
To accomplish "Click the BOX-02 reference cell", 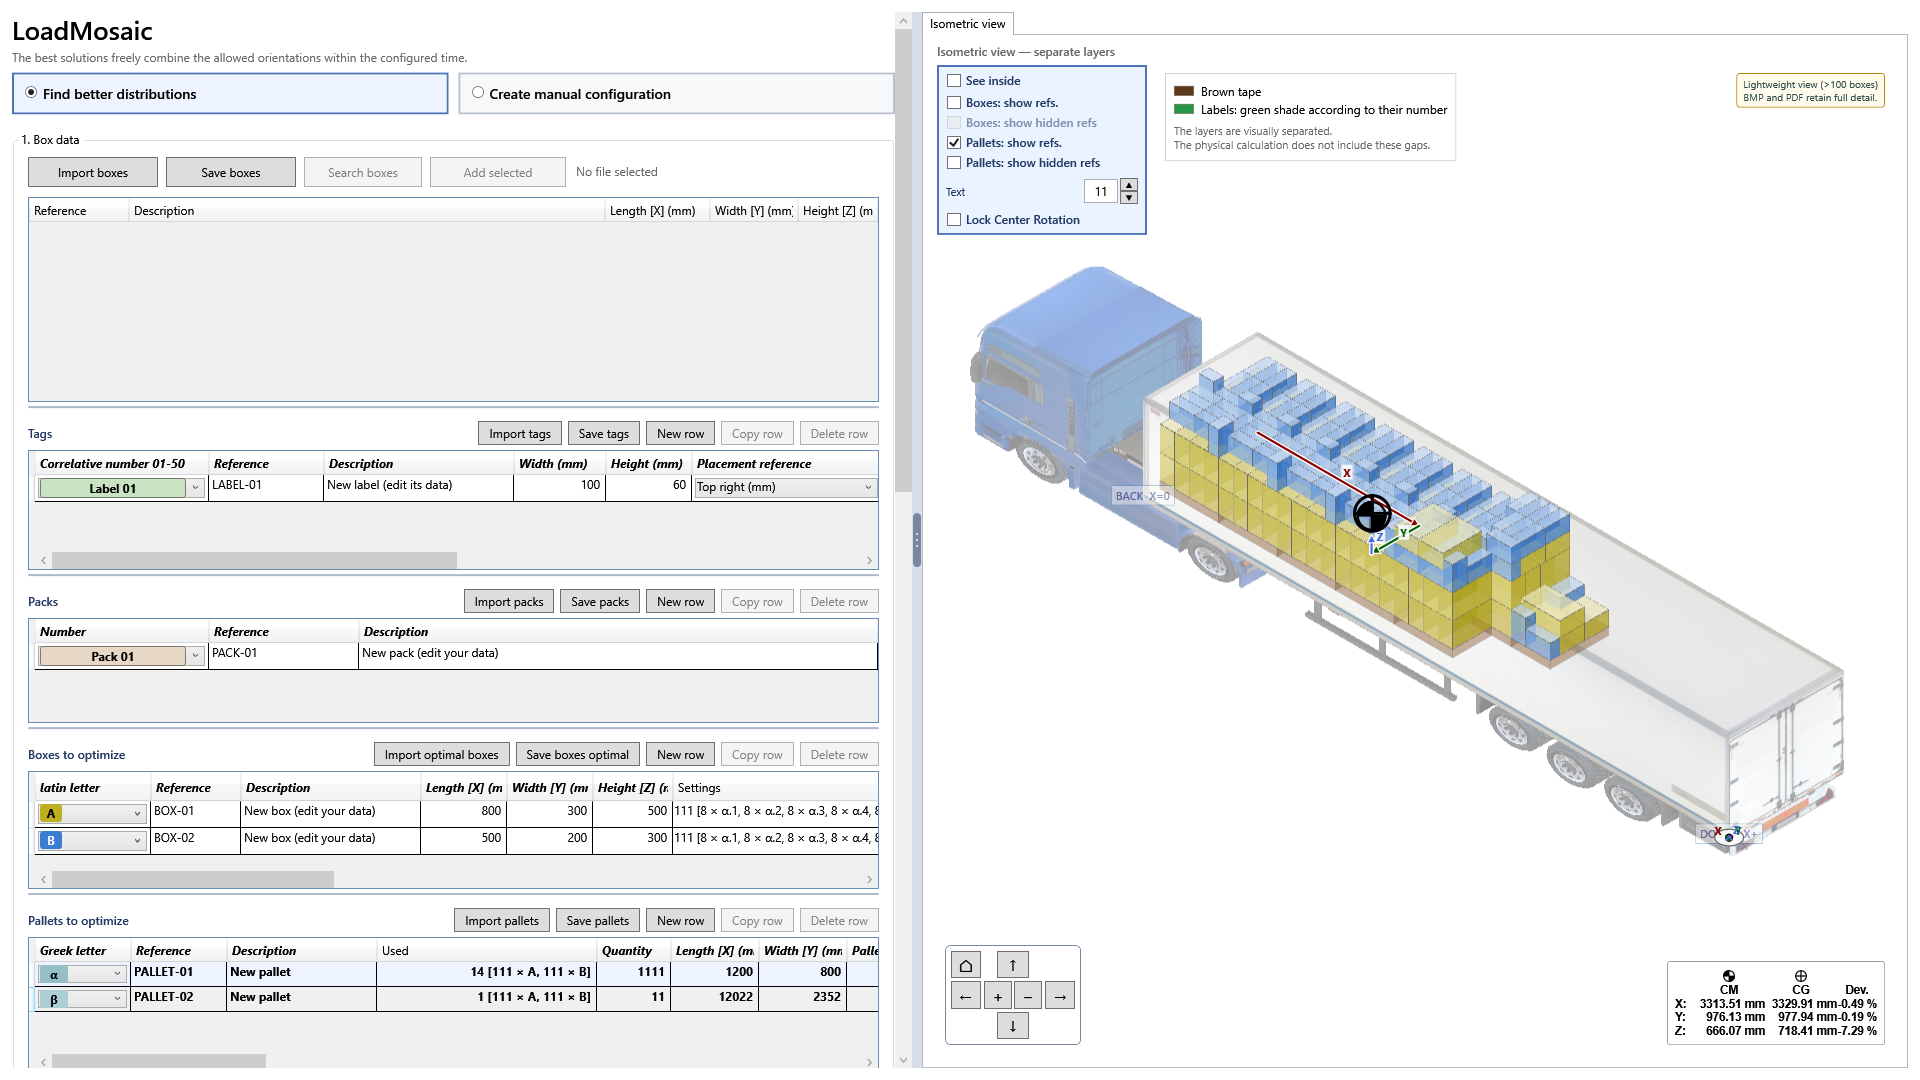I will click(x=195, y=839).
